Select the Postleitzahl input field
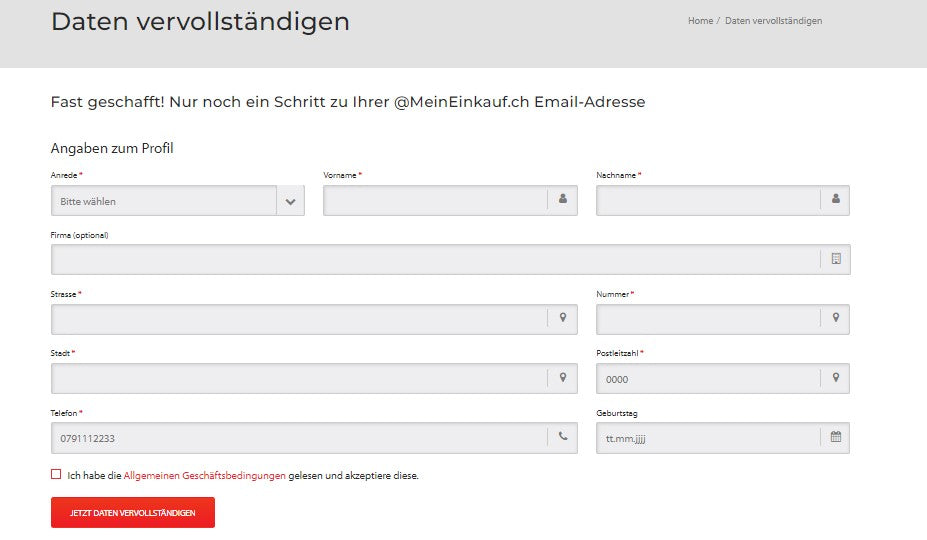Viewport: 927px width, 540px height. point(708,379)
